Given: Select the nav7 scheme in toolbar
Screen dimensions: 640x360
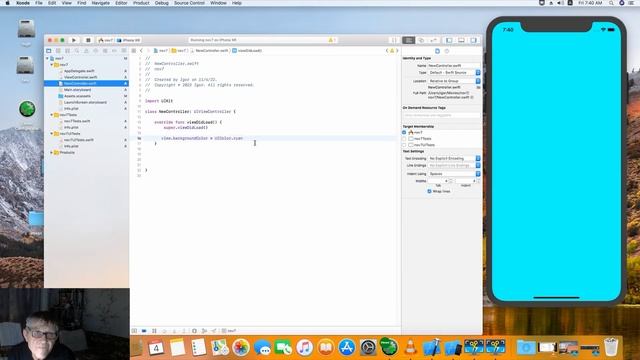Looking at the screenshot, I should tap(106, 40).
